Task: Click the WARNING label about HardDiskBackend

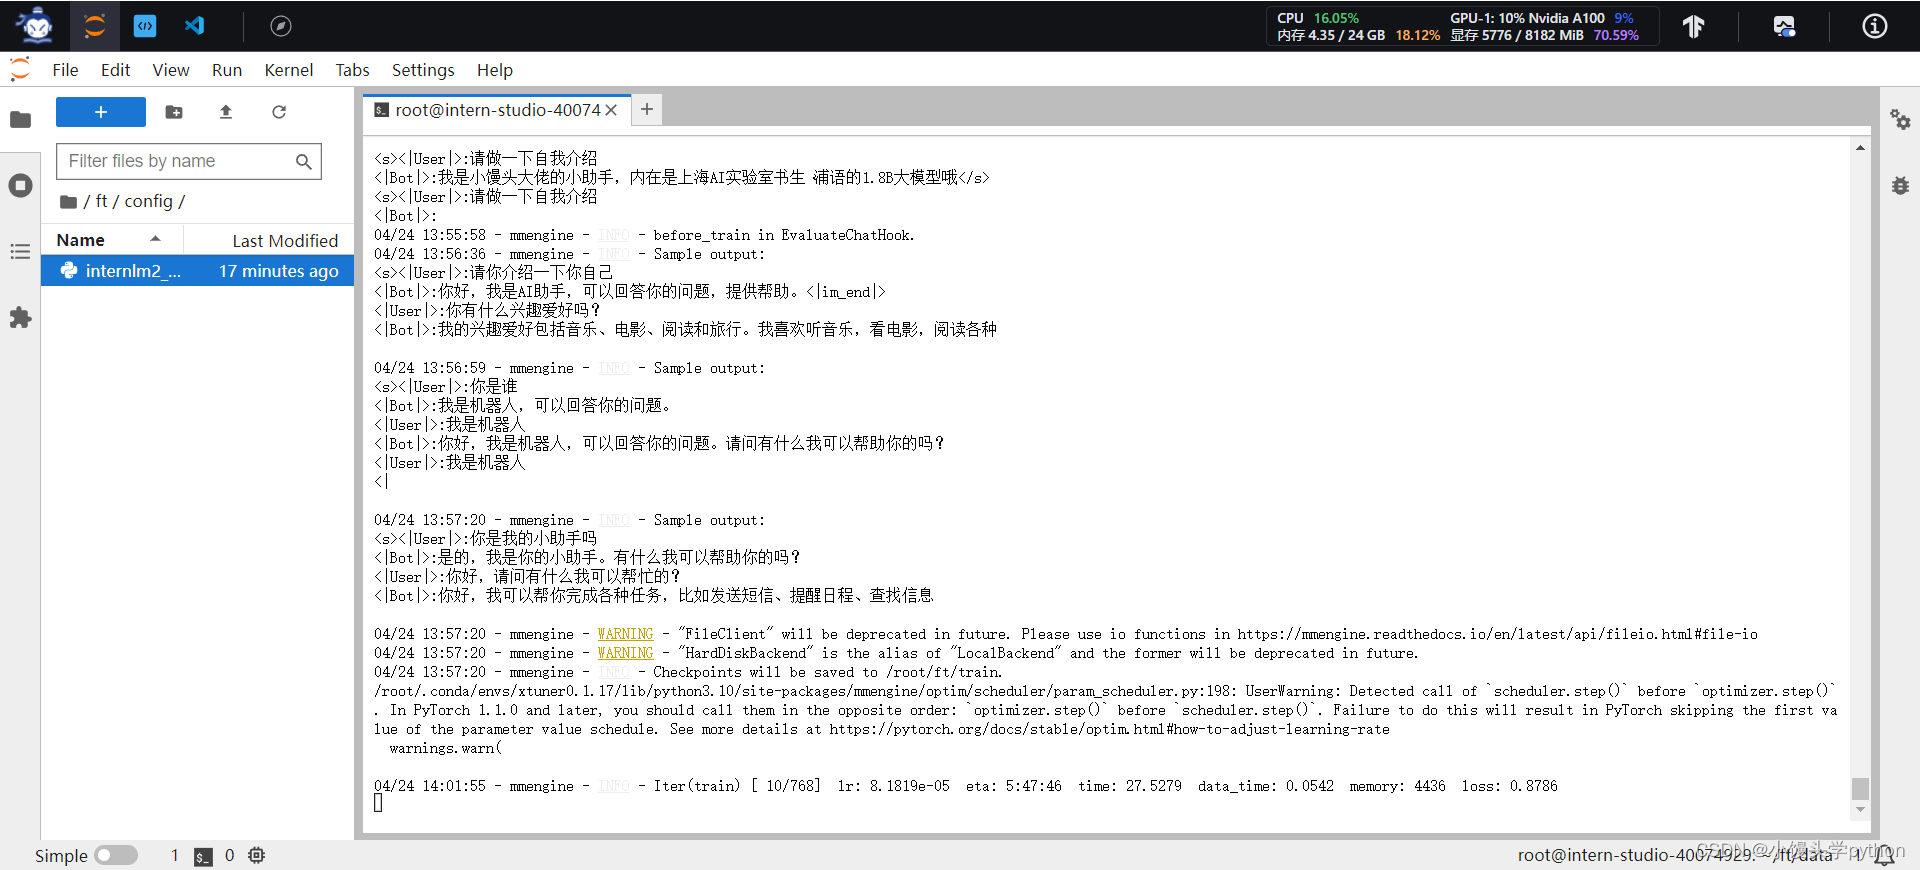Action: point(625,653)
